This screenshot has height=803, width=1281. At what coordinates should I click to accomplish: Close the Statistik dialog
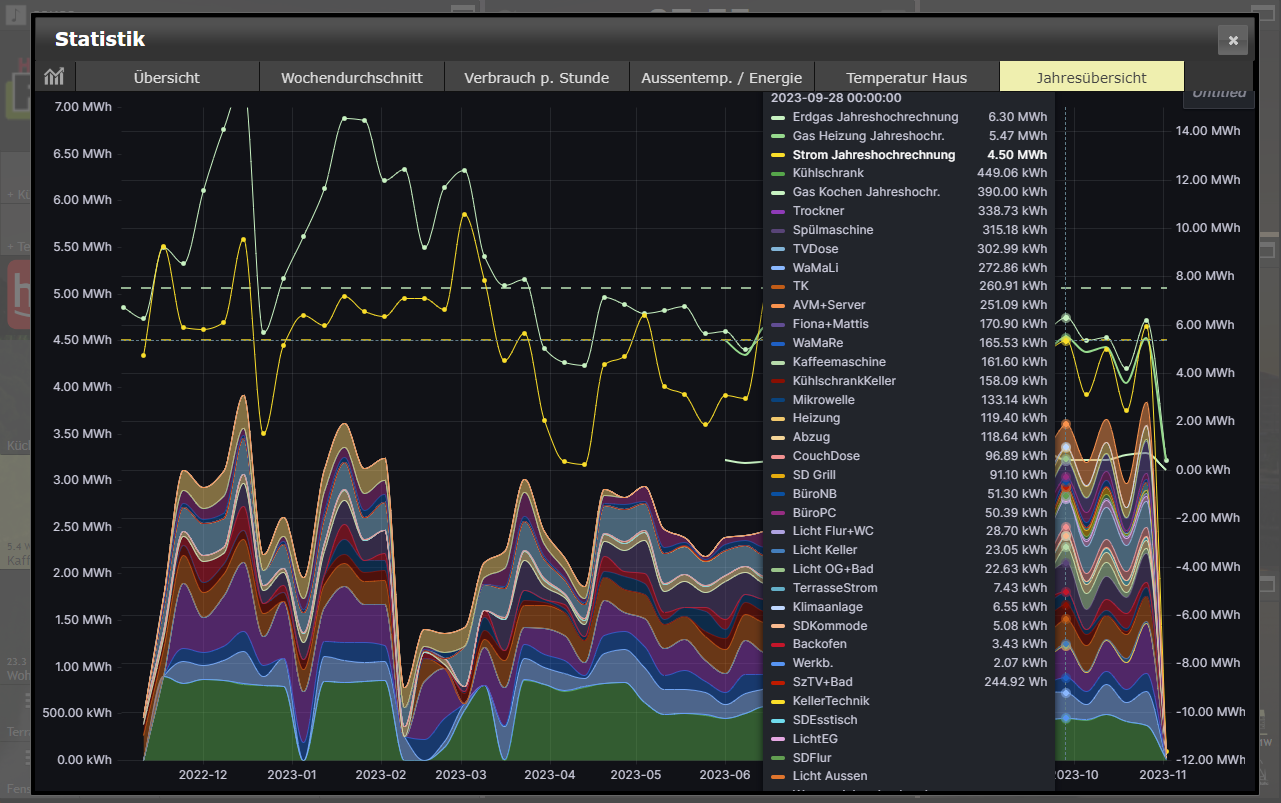coord(1233,40)
